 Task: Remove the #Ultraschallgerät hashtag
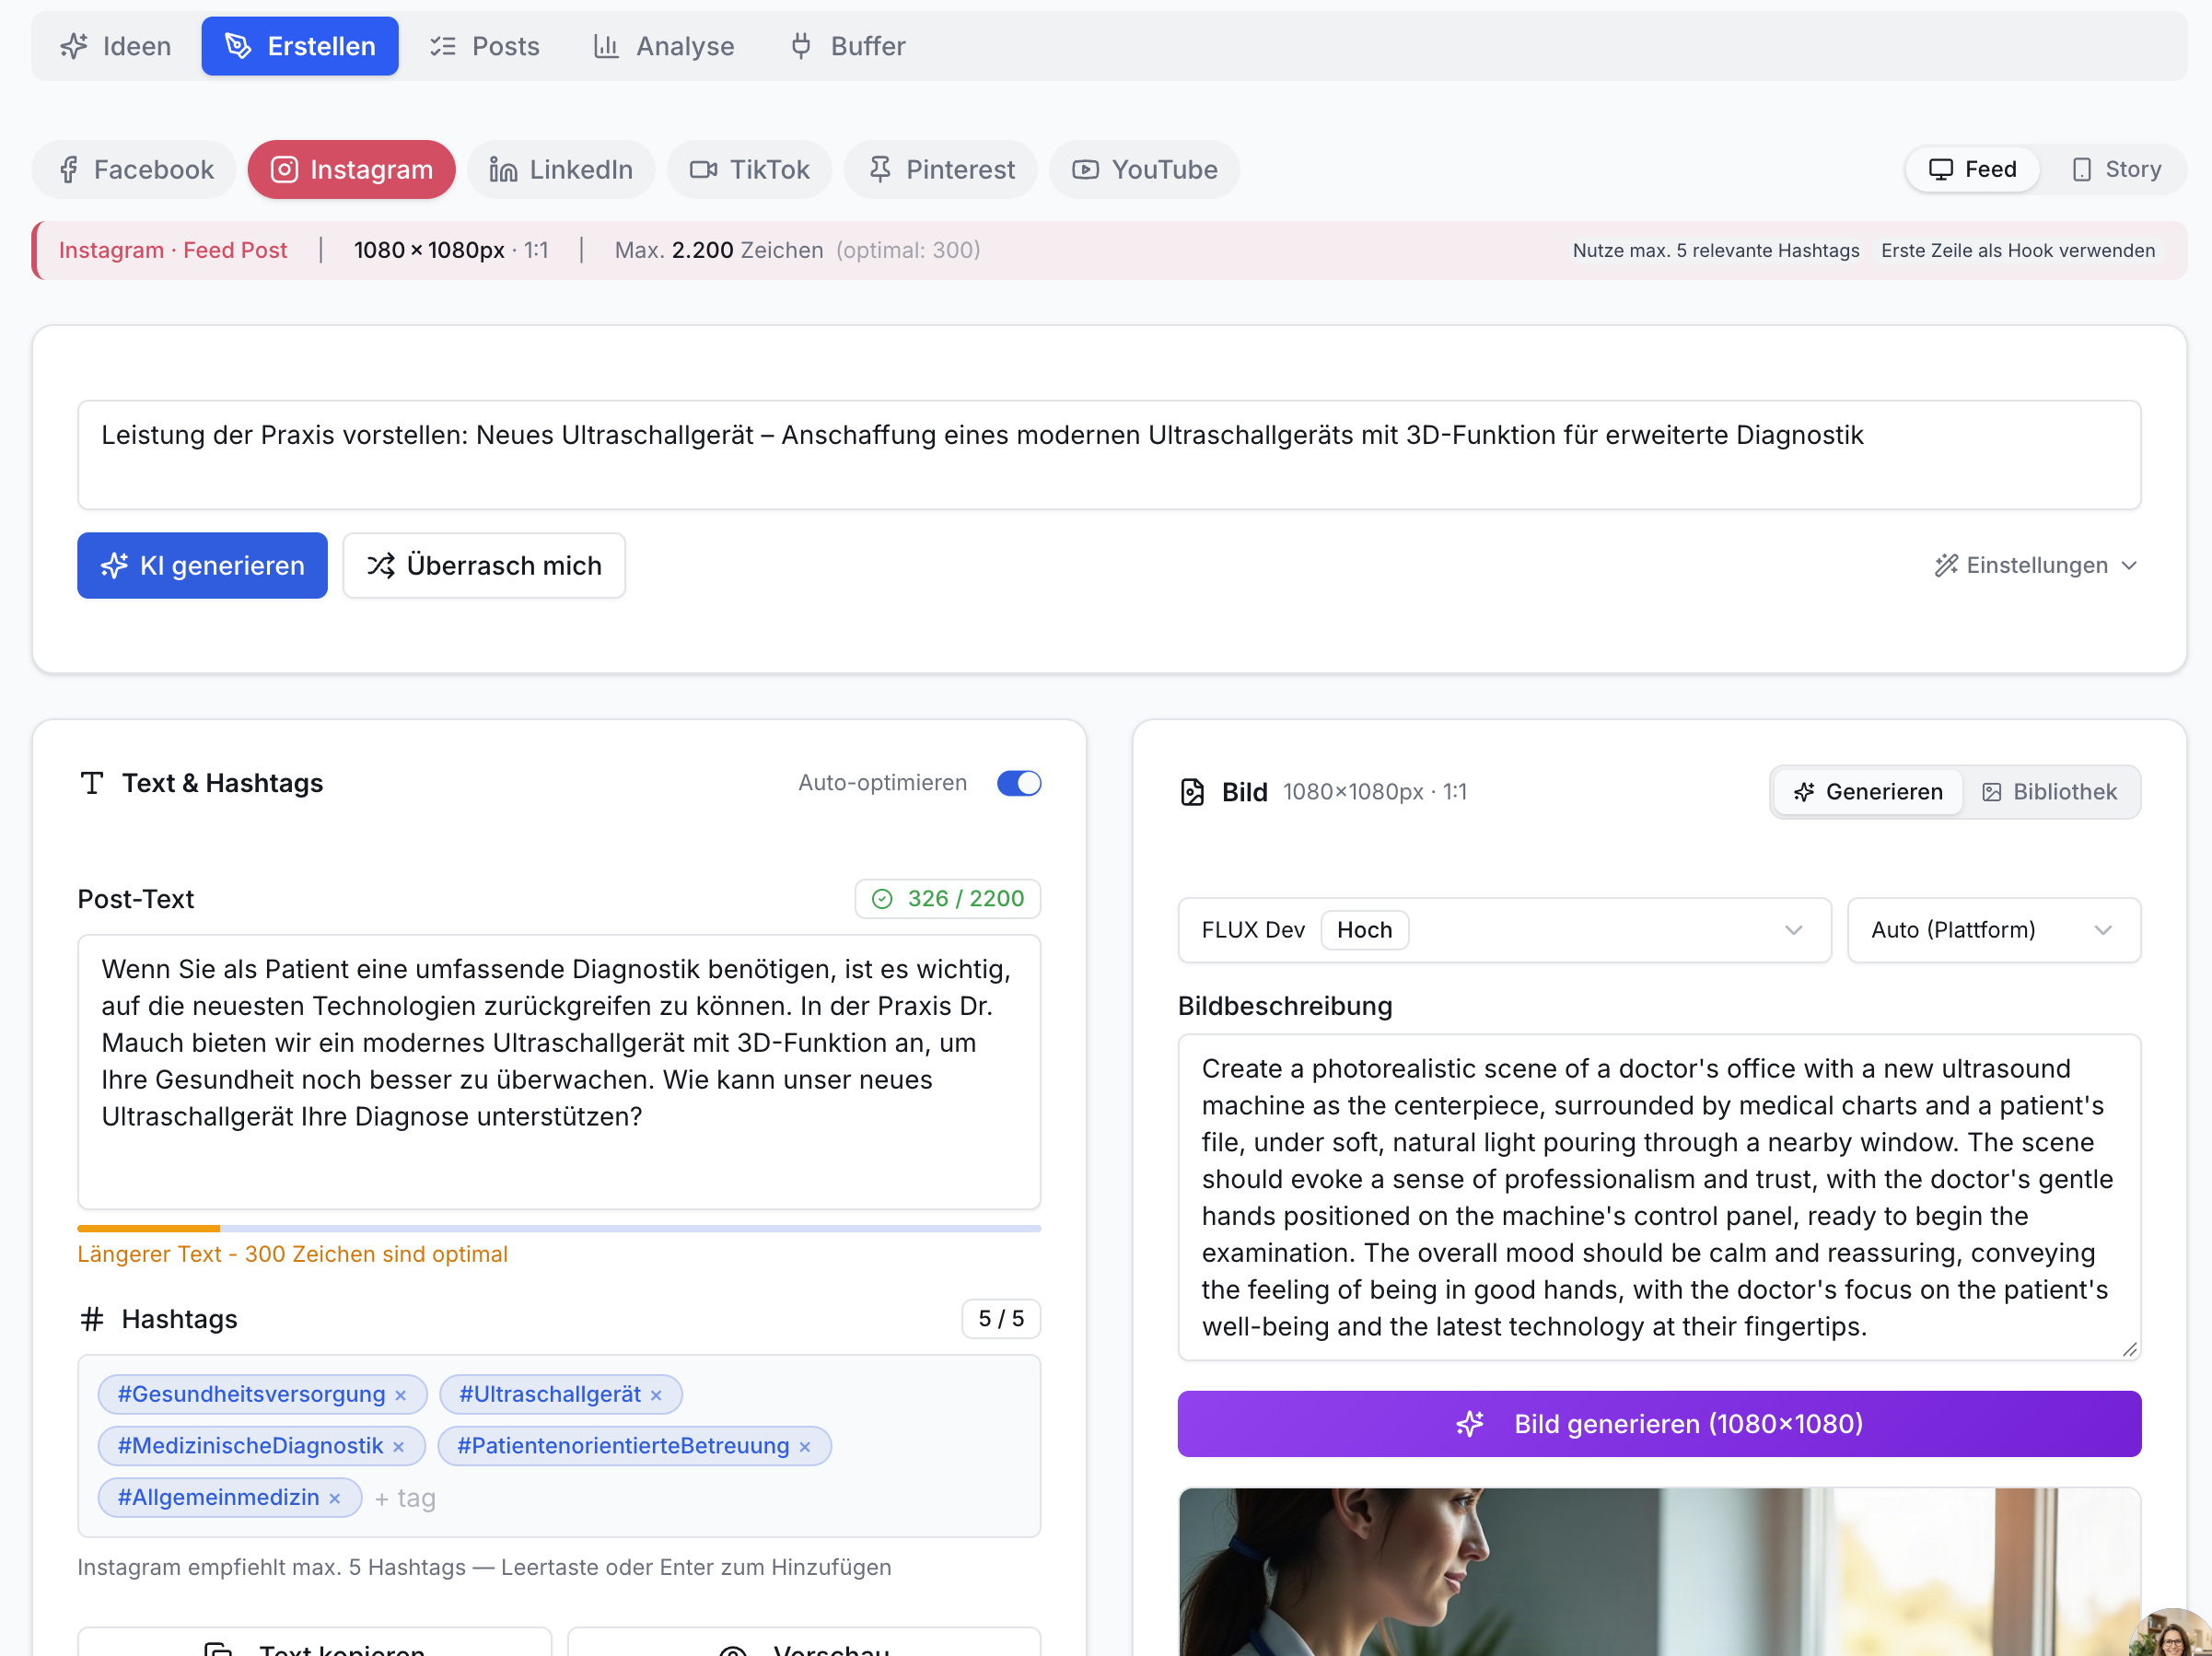click(x=656, y=1395)
